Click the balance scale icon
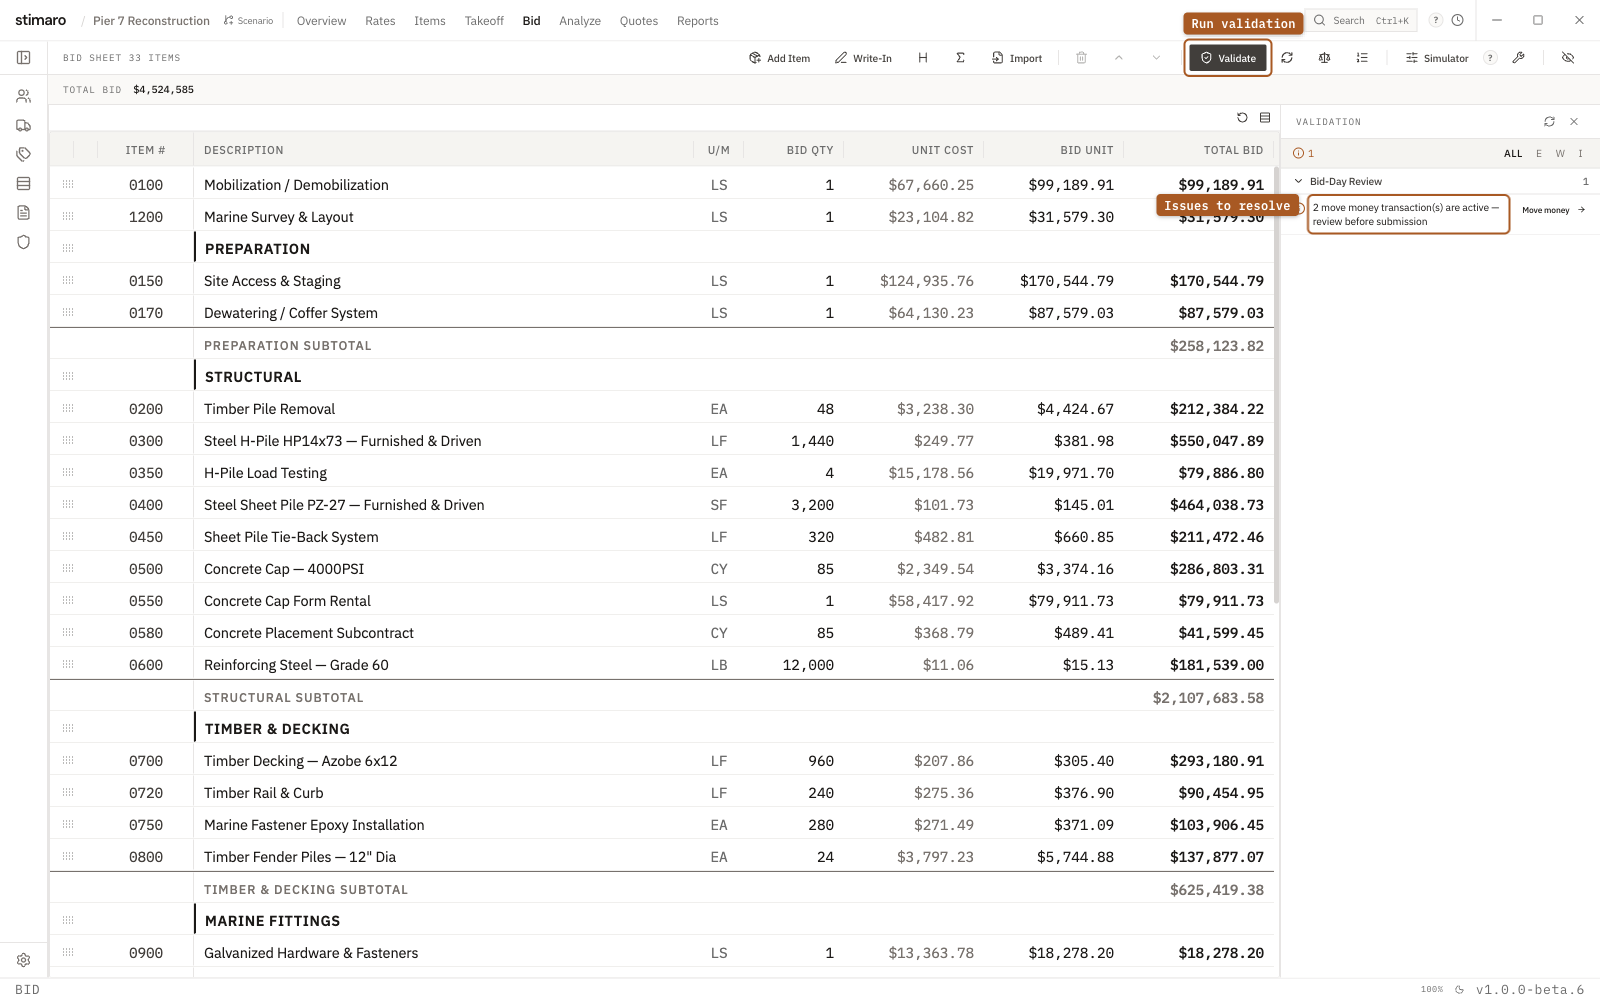Viewport: 1600px width, 1000px height. (1324, 58)
